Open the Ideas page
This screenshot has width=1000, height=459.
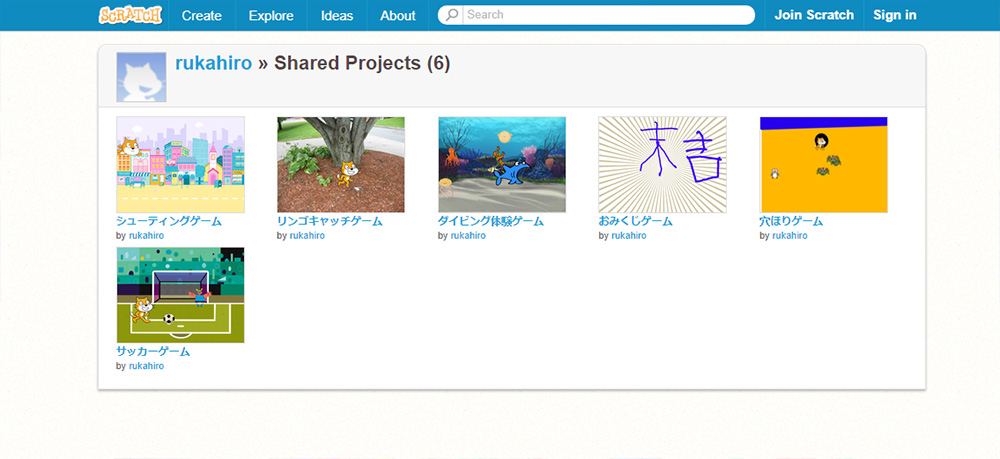coord(337,15)
